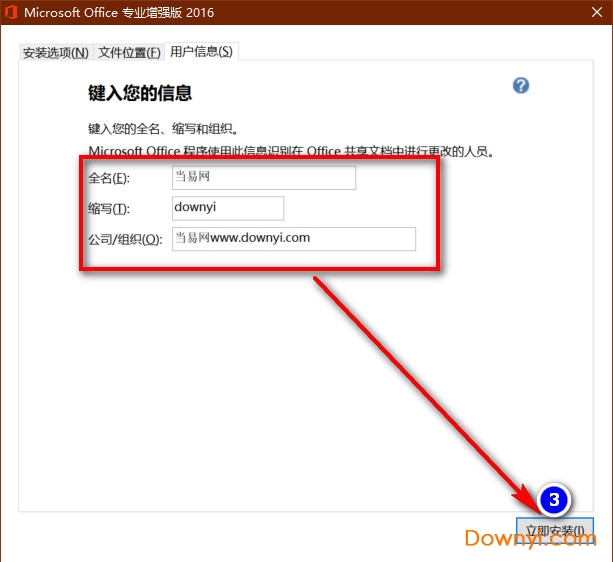Click the 键入您的全名、缩写和组织 instruction text
The height and width of the screenshot is (562, 613).
click(x=162, y=129)
